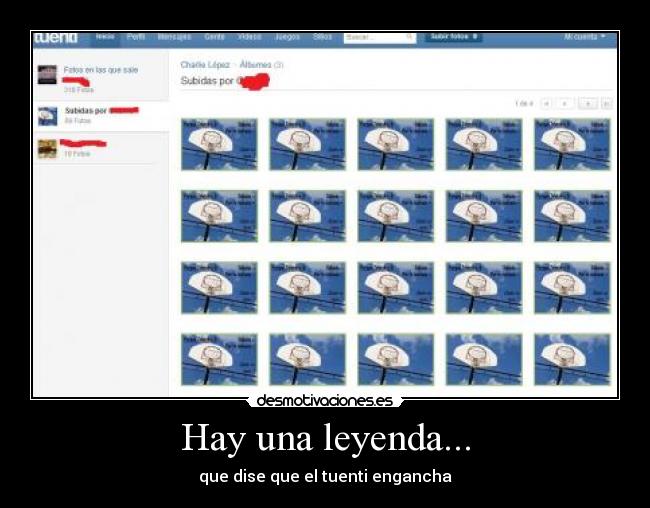
Task: Open the first photo in the third row
Action: [219, 288]
